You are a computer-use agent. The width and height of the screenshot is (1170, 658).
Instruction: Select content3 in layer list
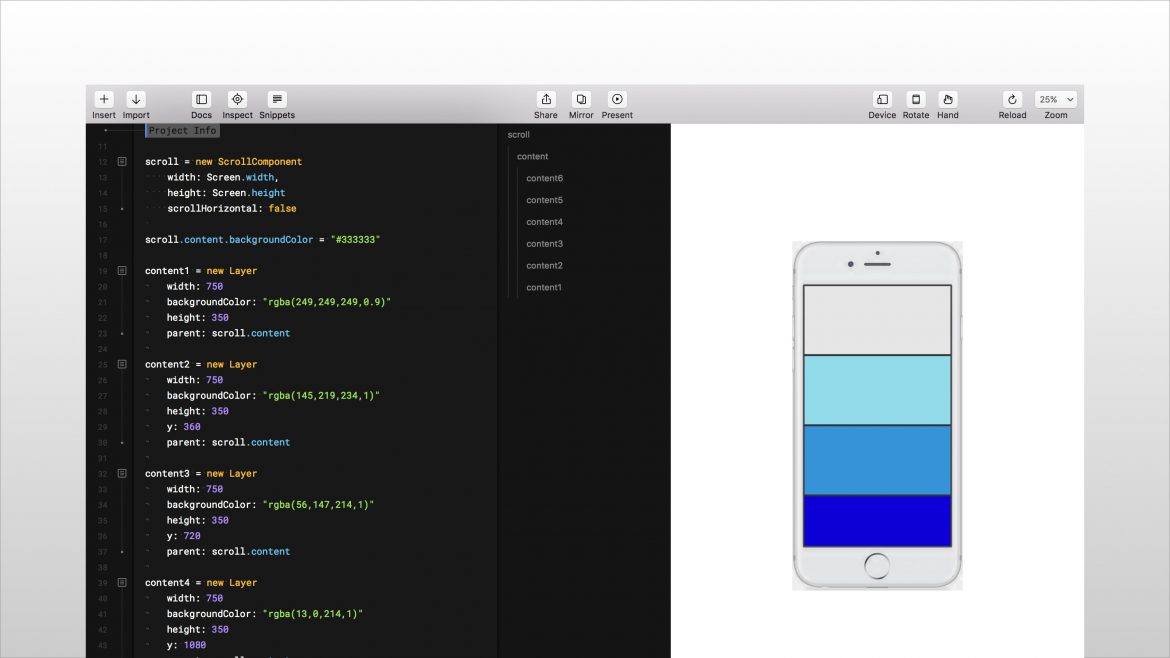(545, 244)
